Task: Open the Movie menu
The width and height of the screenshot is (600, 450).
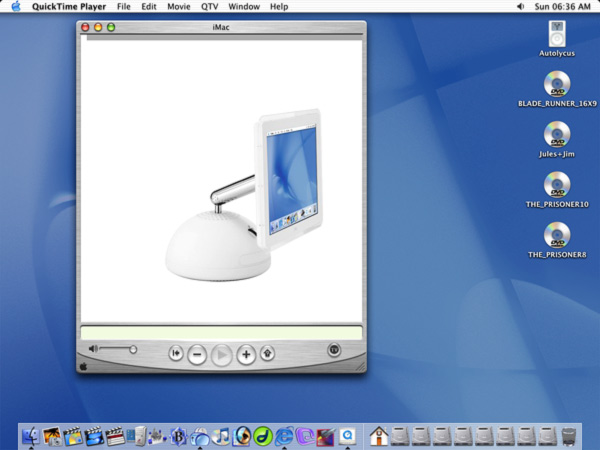Action: click(x=179, y=7)
